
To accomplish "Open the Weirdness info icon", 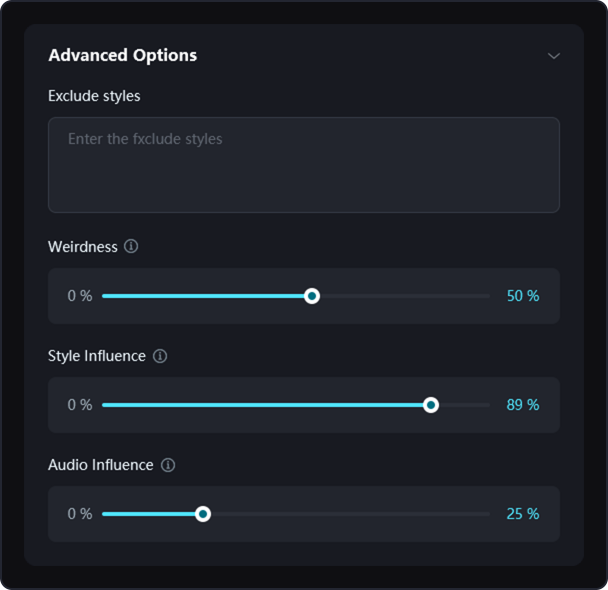I will [x=131, y=246].
